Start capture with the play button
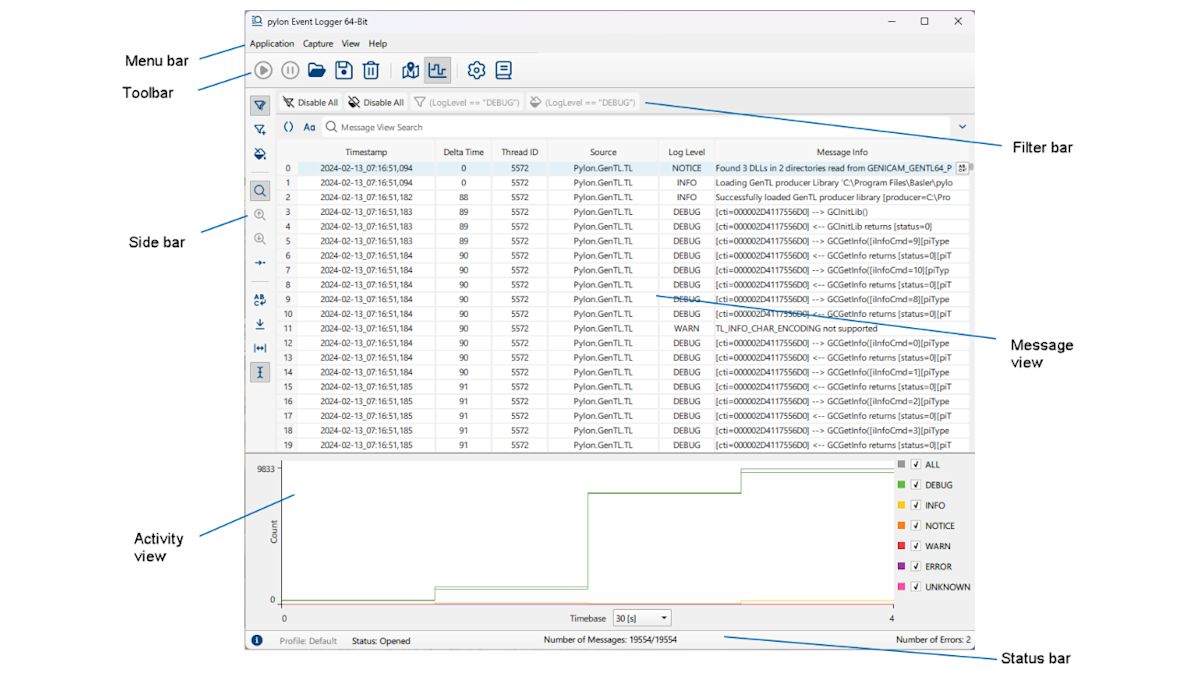Viewport: 1200px width, 676px height. coord(263,70)
